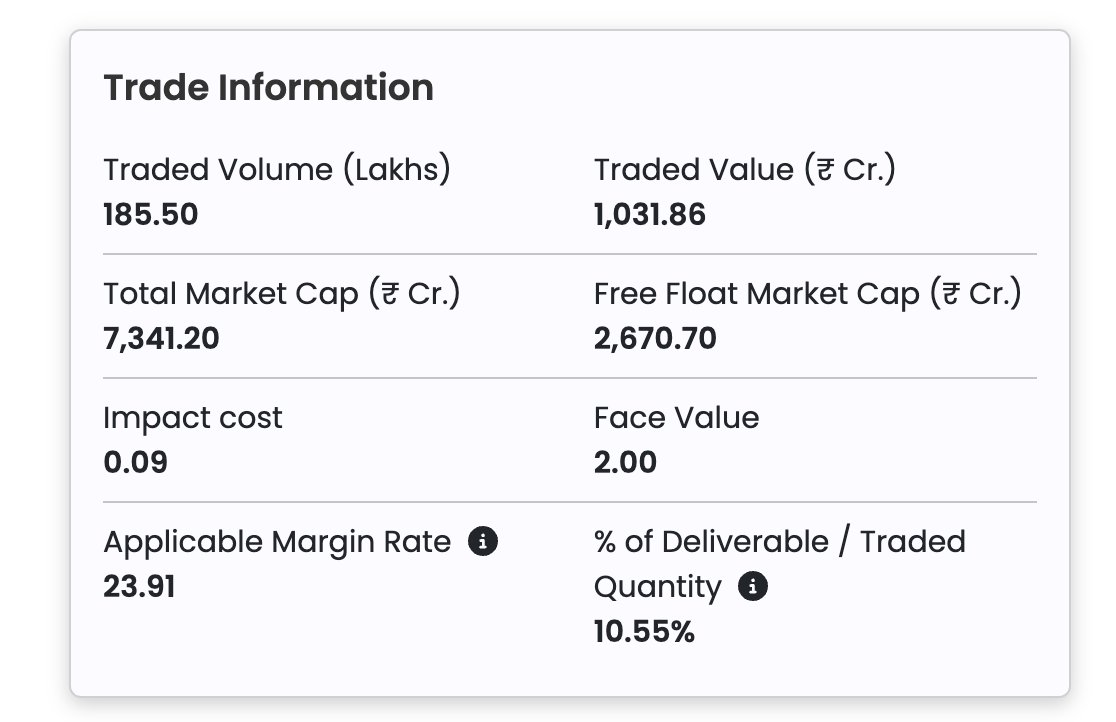This screenshot has height=722, width=1116.
Task: Select the 2.00 face value figure
Action: [625, 462]
